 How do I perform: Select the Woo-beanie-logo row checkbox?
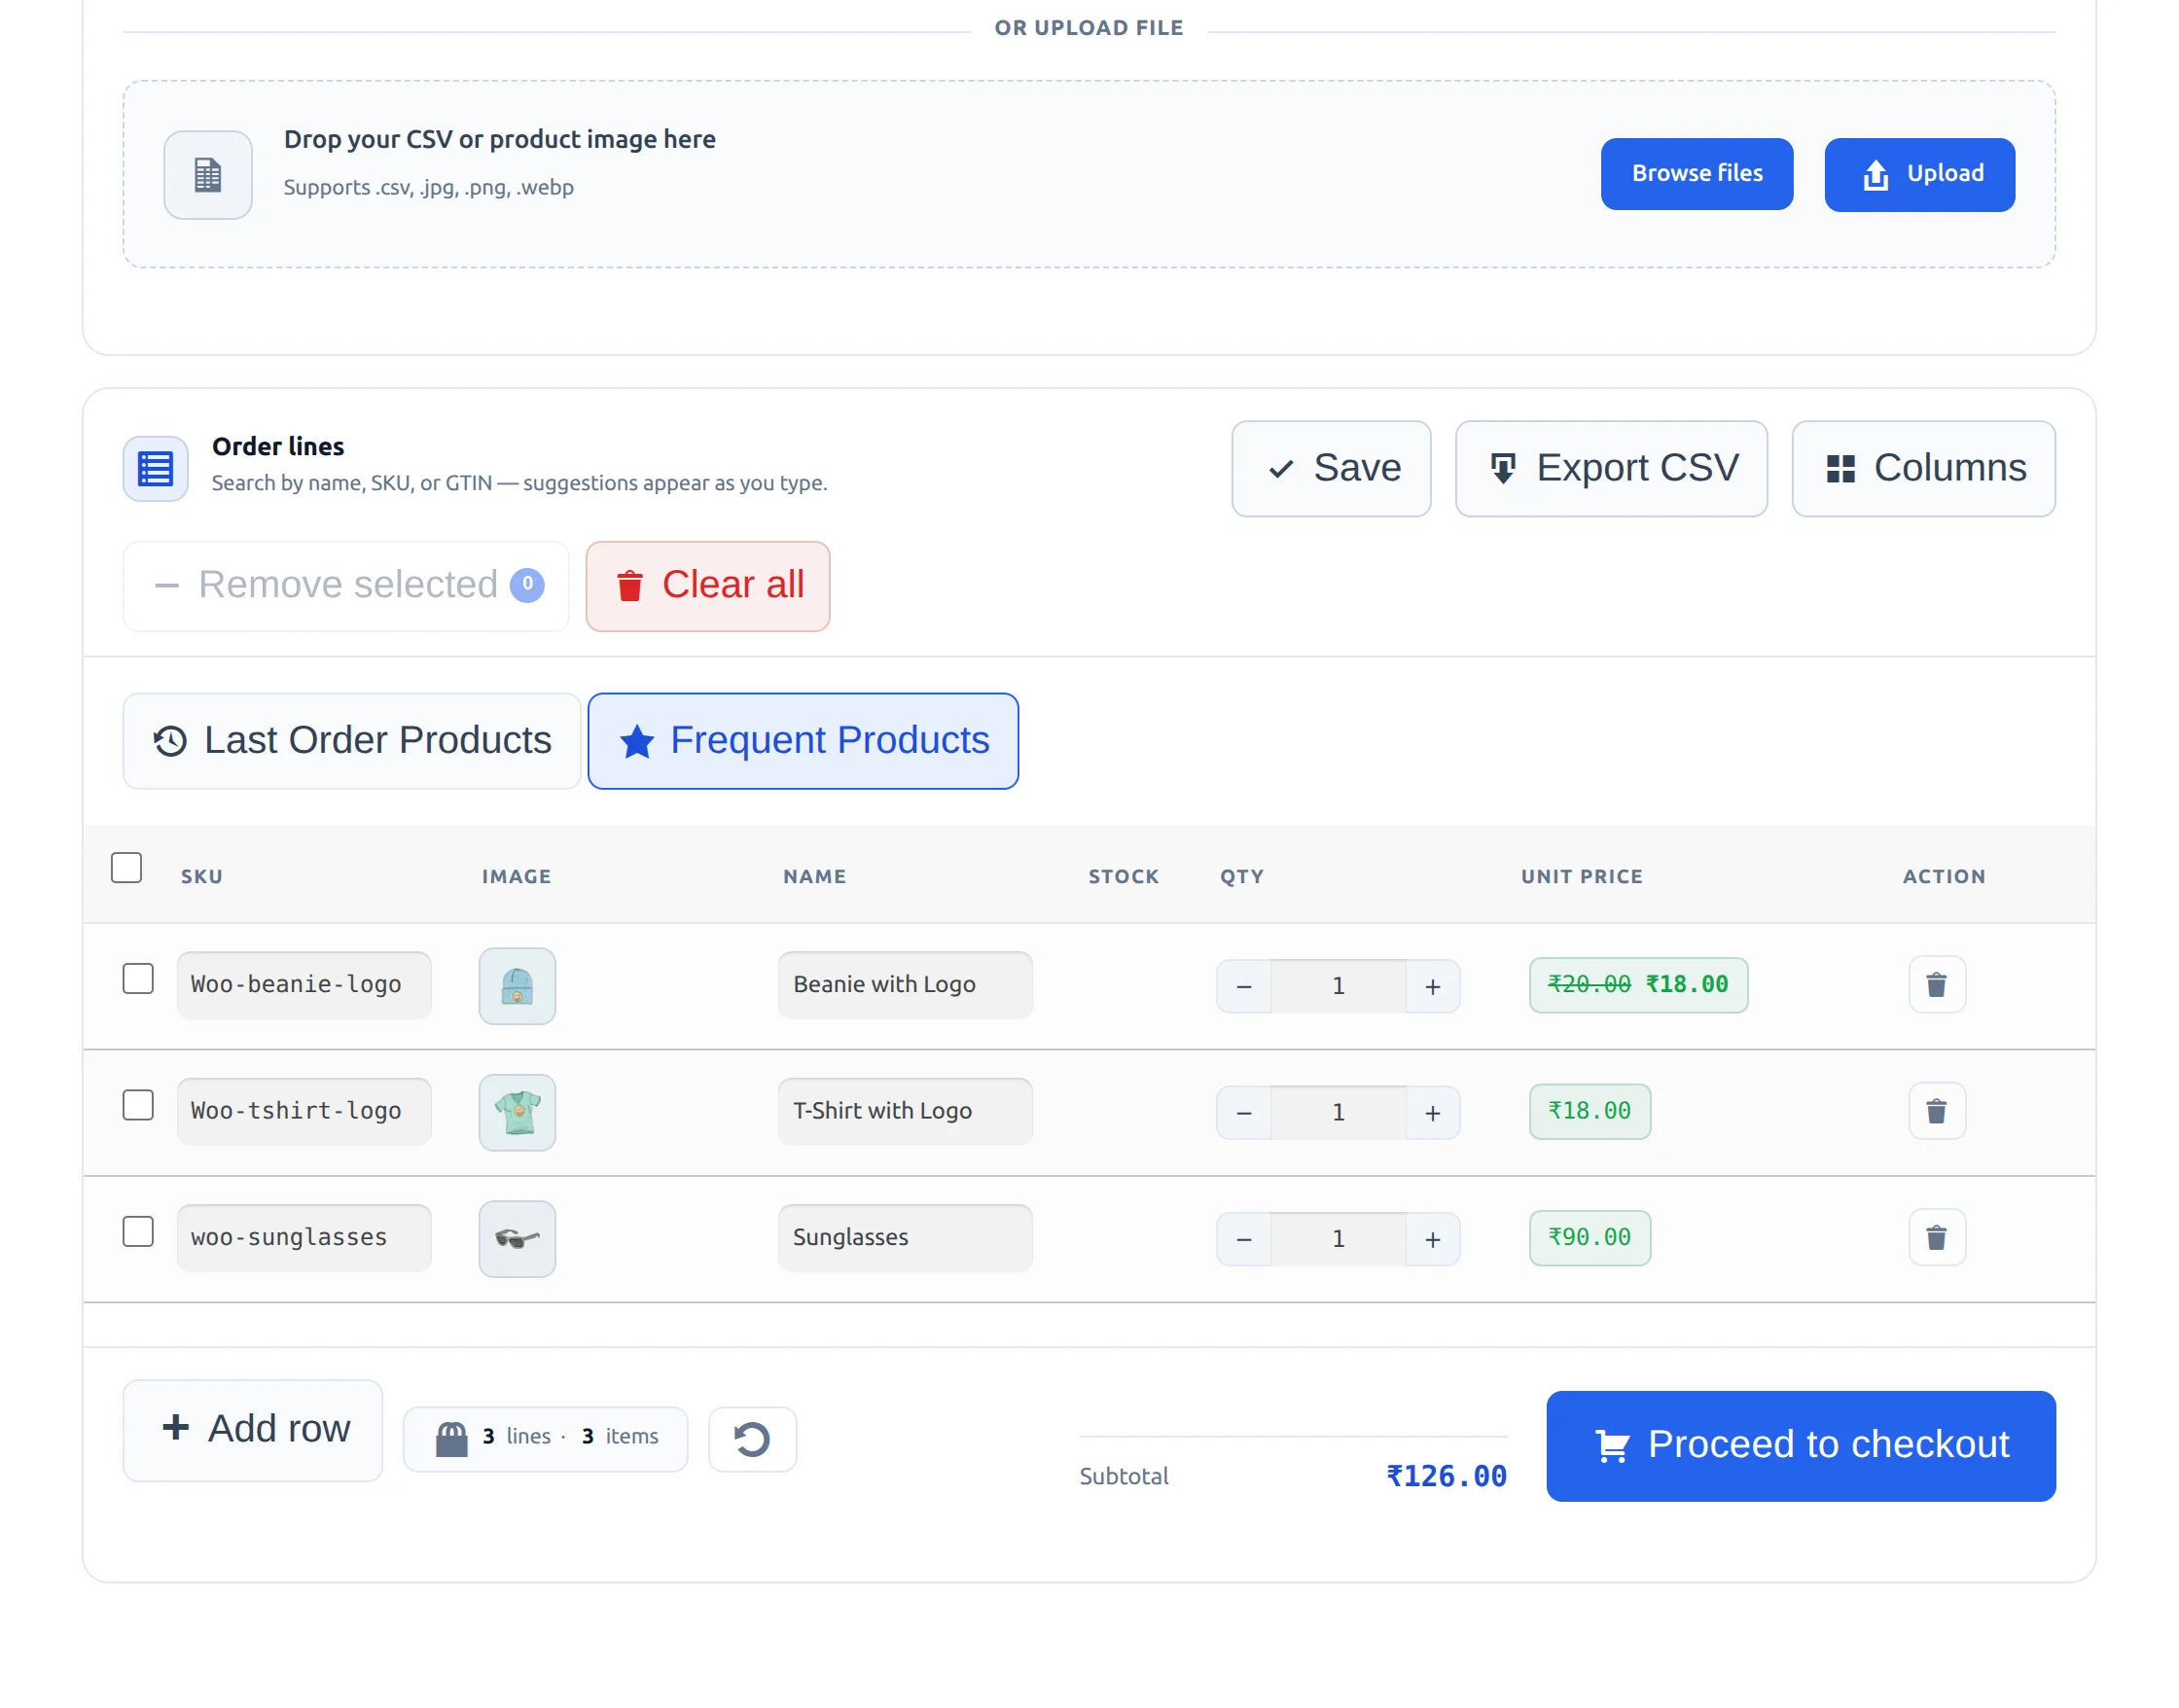138,978
